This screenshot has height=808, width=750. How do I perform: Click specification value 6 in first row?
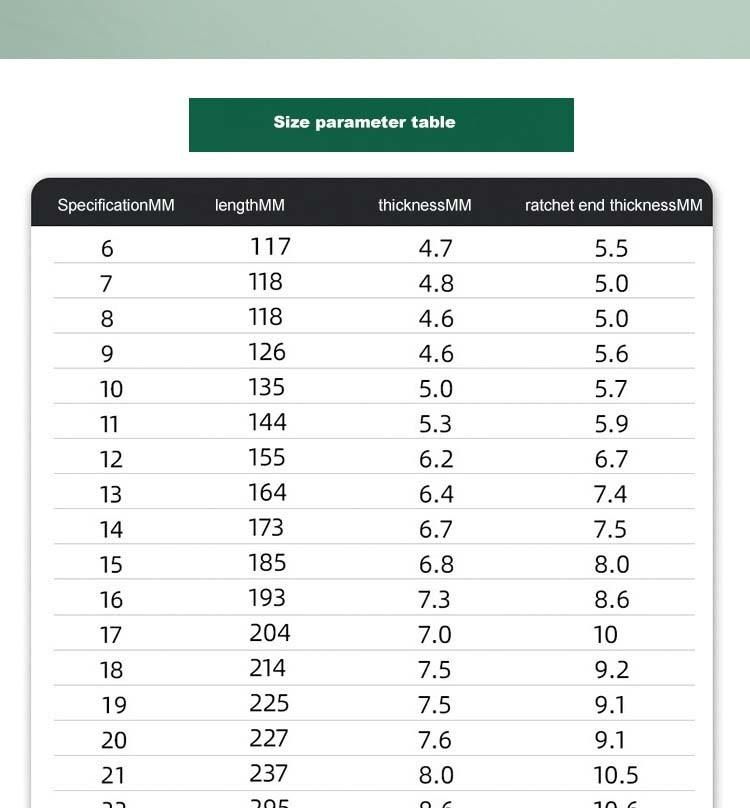107,249
